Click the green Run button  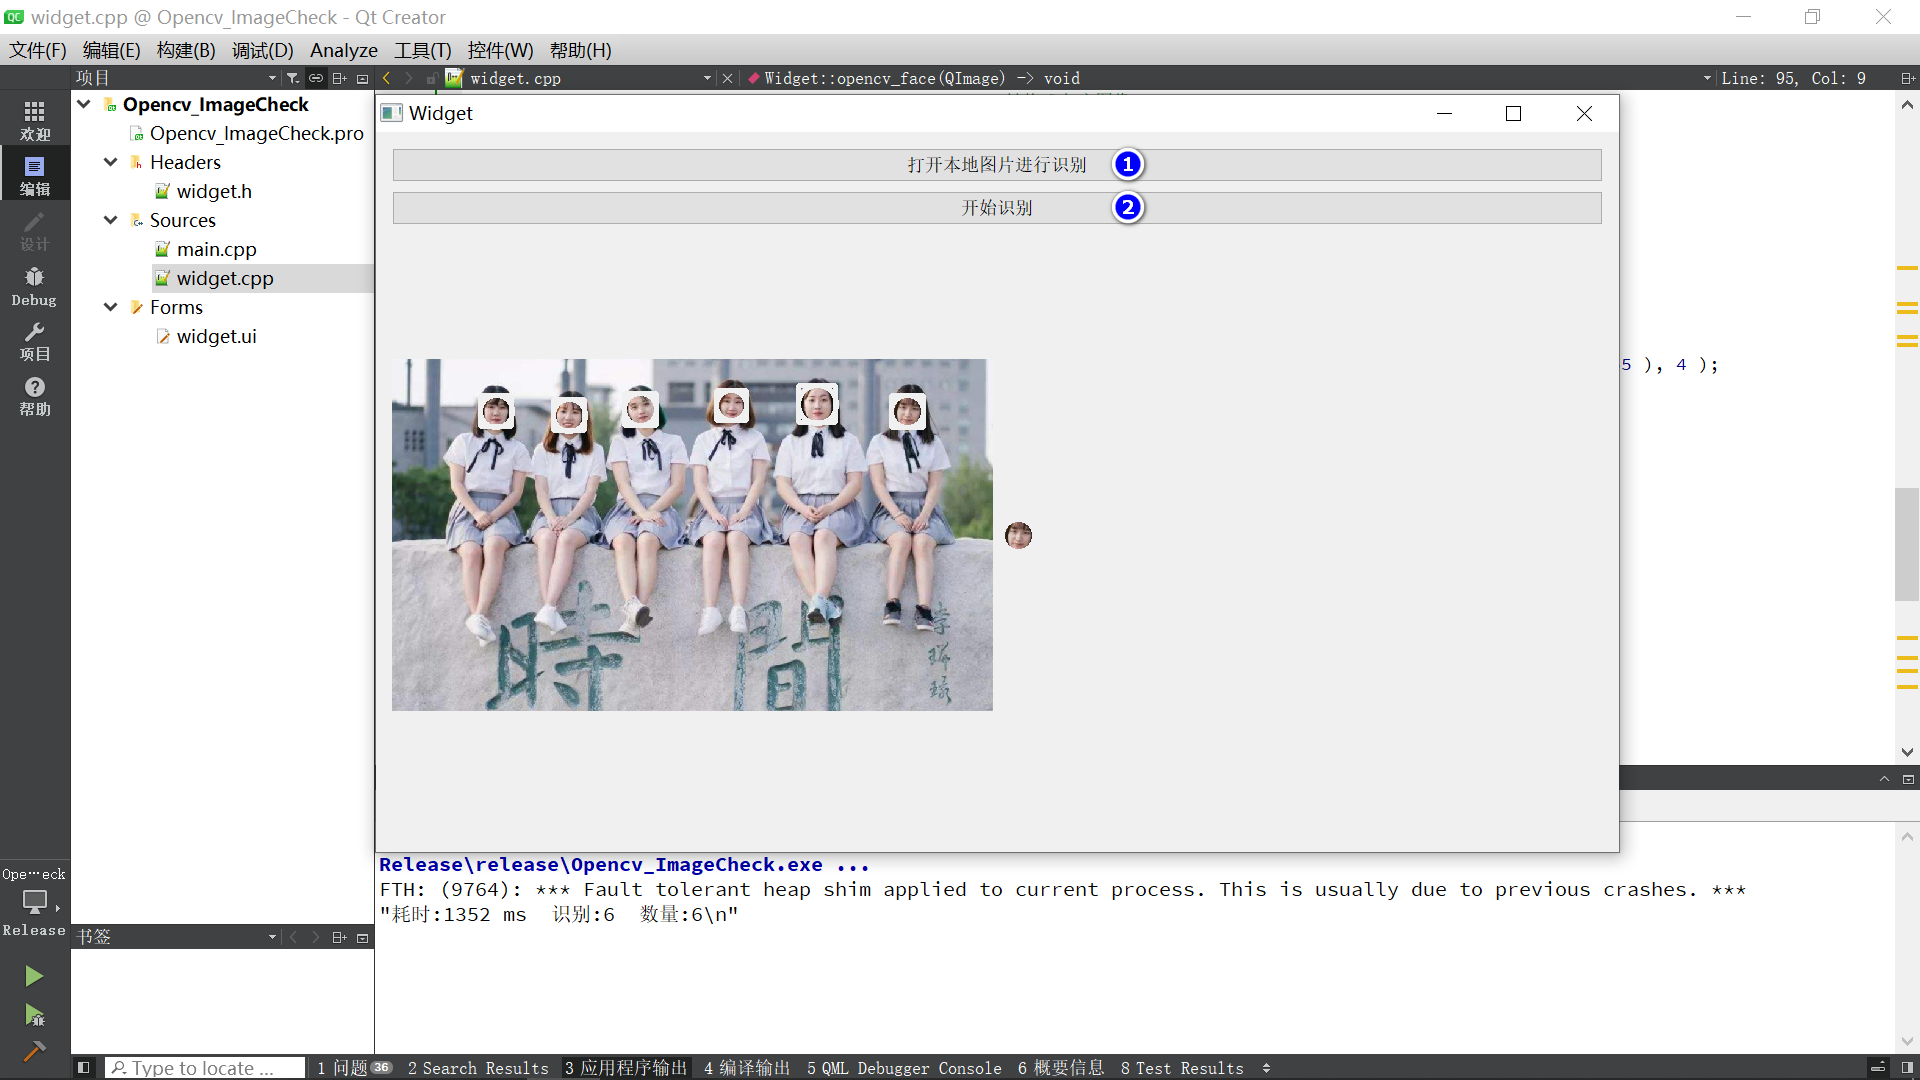34,976
